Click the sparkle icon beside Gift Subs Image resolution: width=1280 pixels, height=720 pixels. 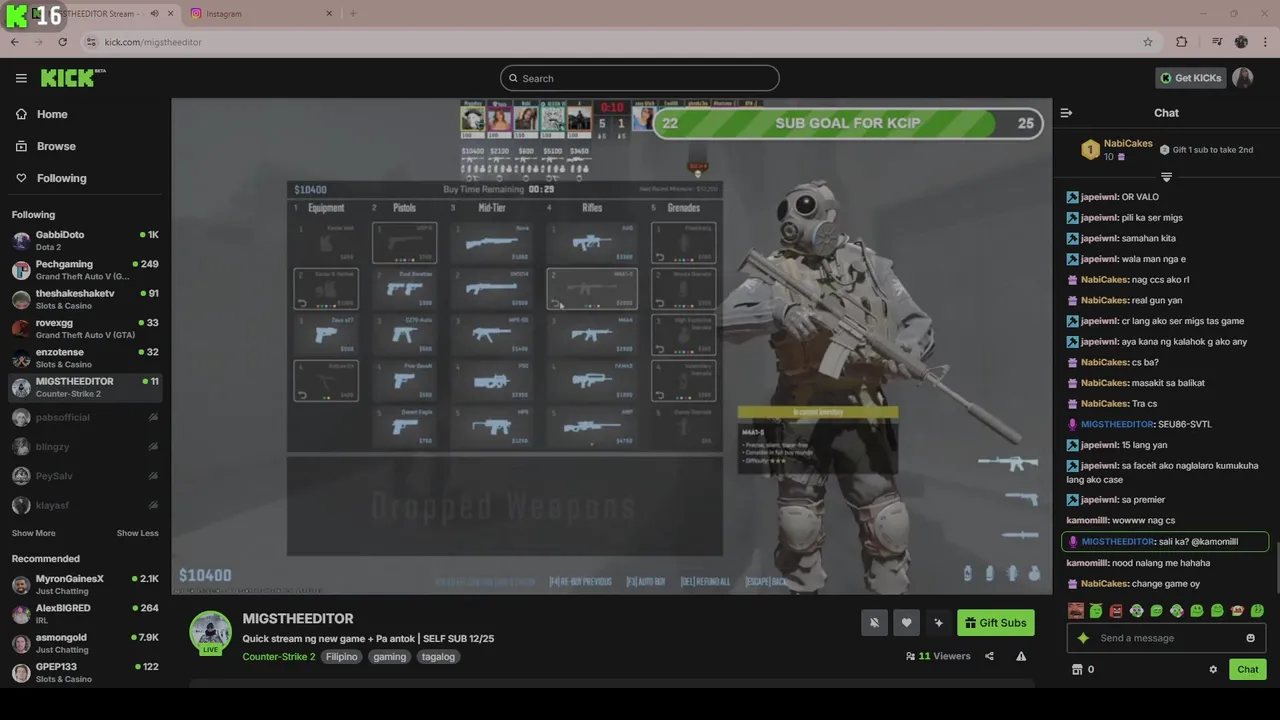pos(938,623)
